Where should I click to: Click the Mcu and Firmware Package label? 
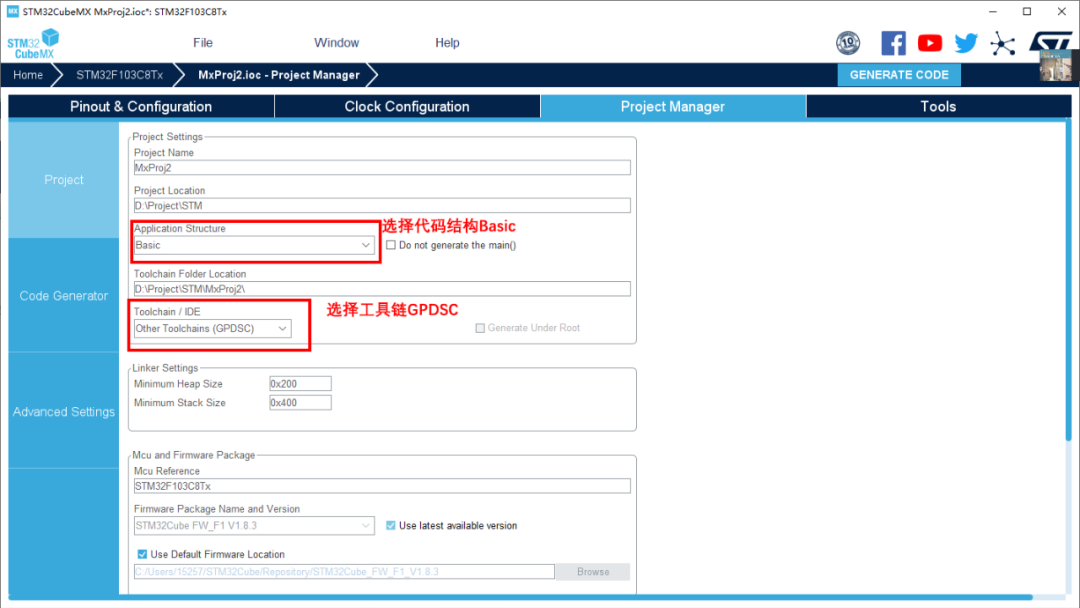tap(194, 455)
